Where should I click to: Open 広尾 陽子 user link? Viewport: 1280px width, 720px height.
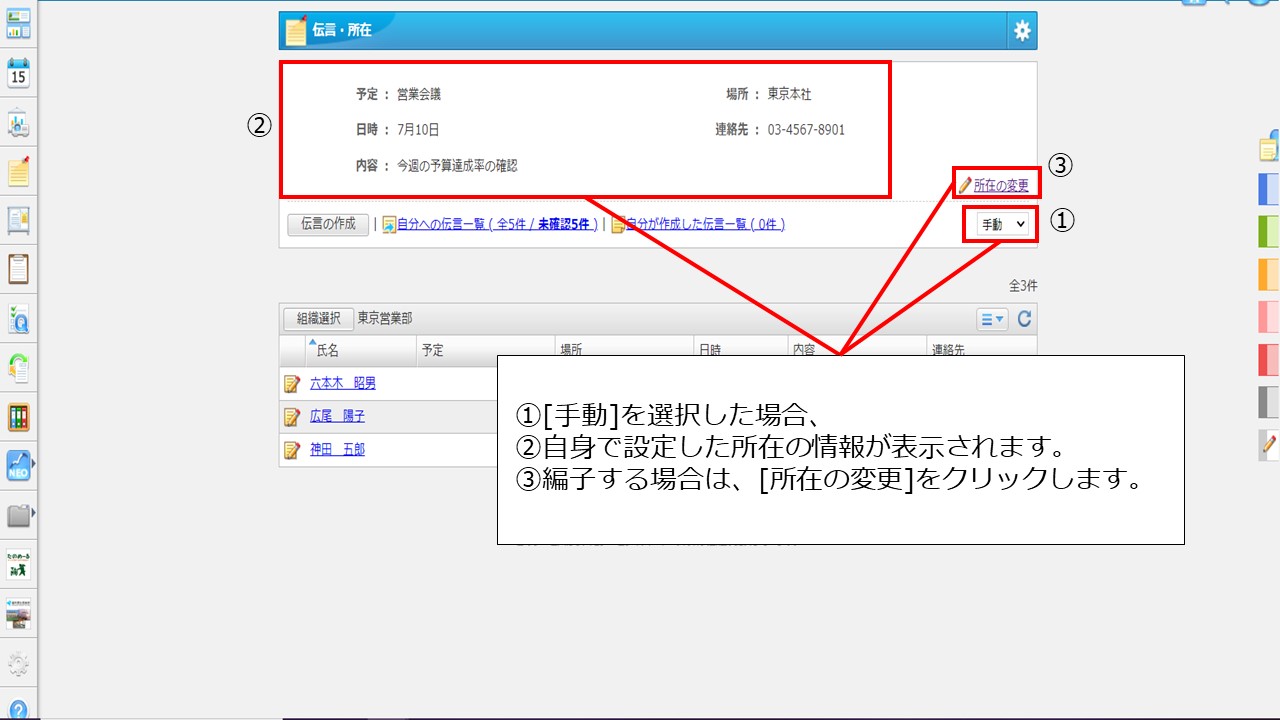[x=337, y=417]
